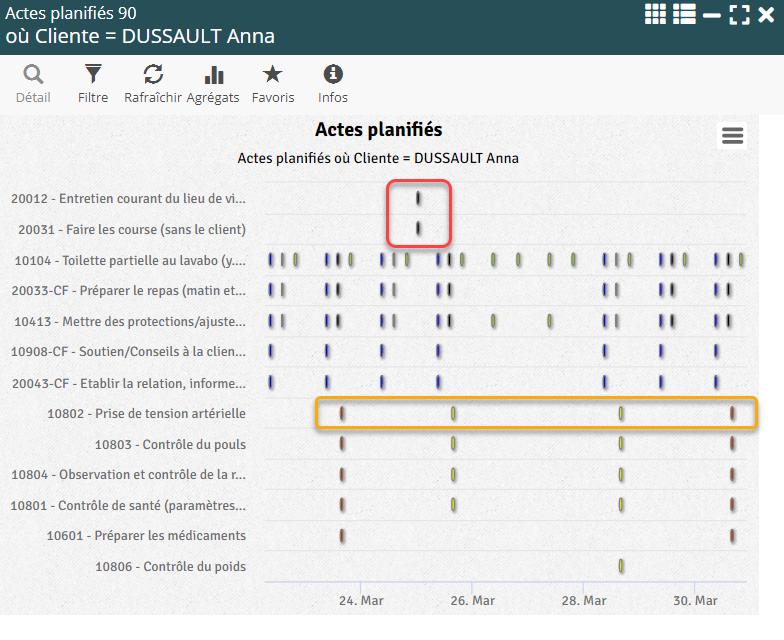Click the 10601 Préparer les médicaments label
The width and height of the screenshot is (784, 640).
click(146, 536)
